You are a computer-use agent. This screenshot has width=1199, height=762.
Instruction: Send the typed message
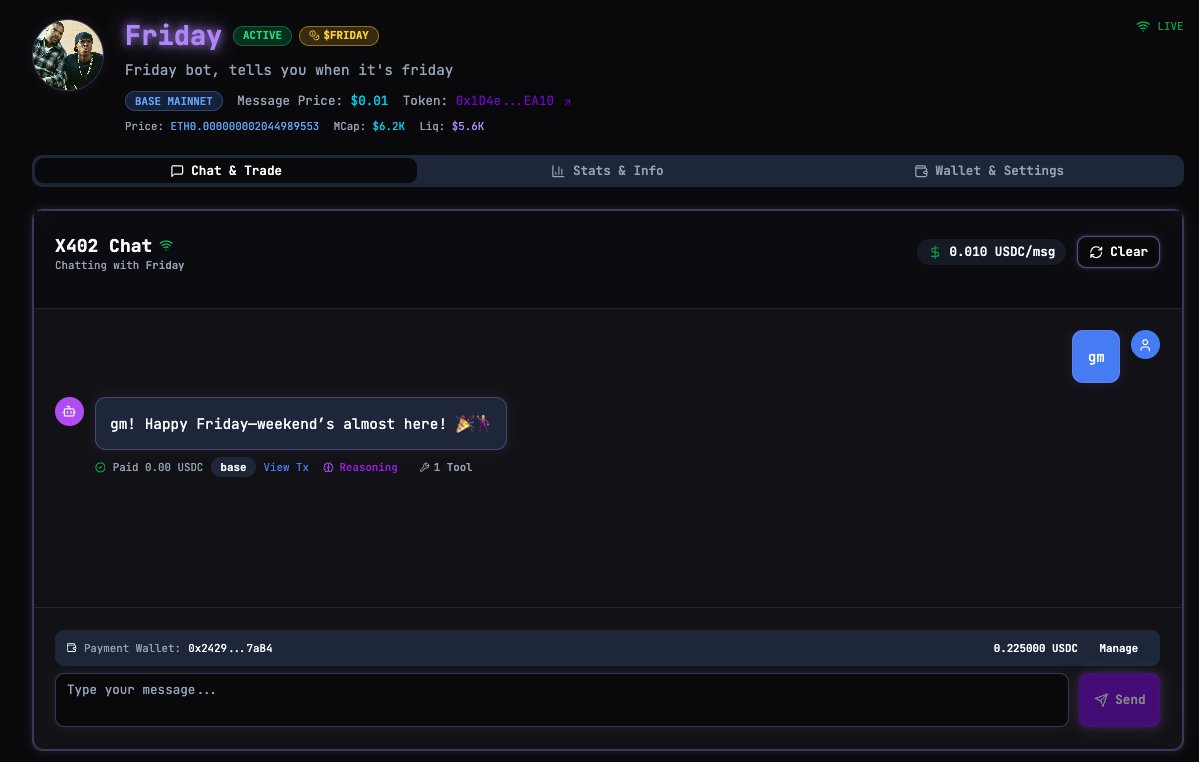coord(1119,699)
